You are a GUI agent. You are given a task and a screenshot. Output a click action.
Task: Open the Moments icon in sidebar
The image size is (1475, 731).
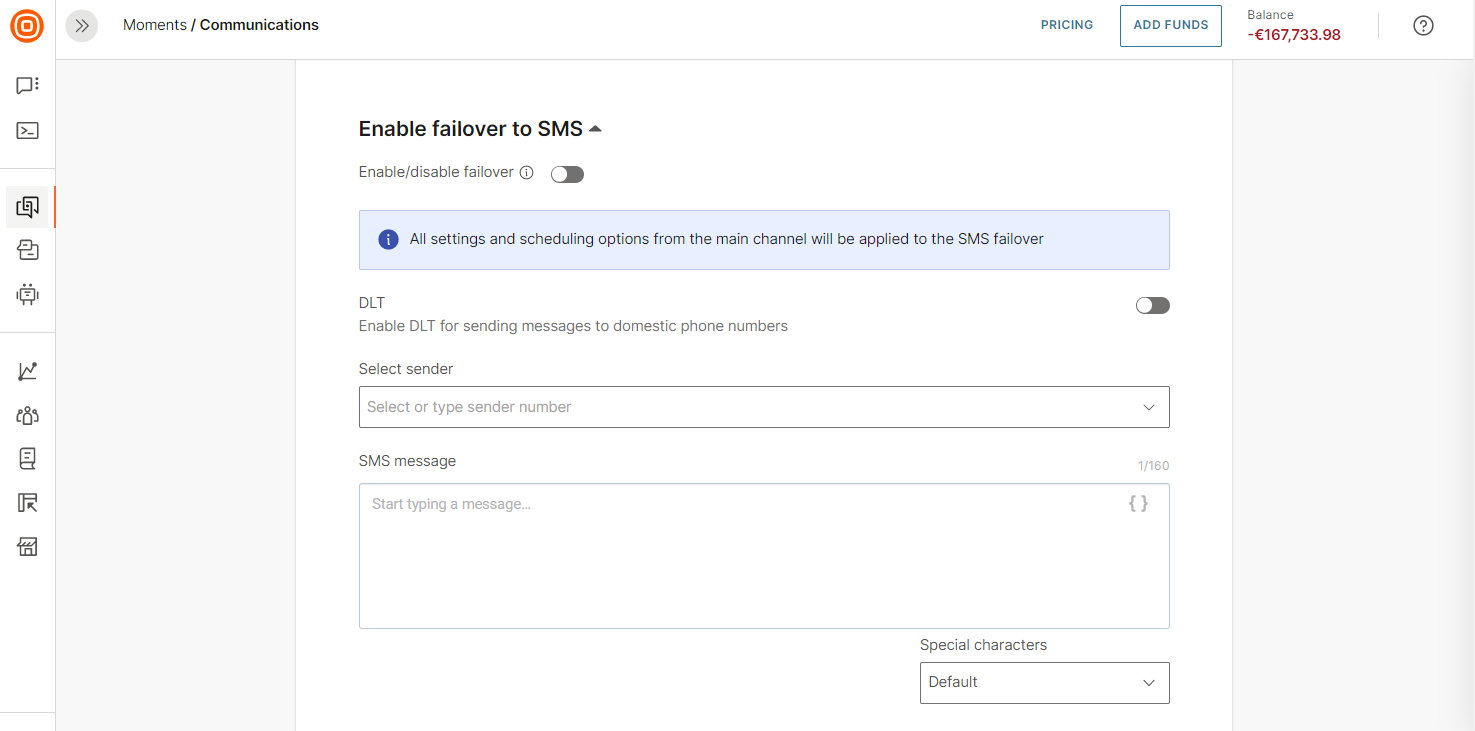click(x=27, y=207)
